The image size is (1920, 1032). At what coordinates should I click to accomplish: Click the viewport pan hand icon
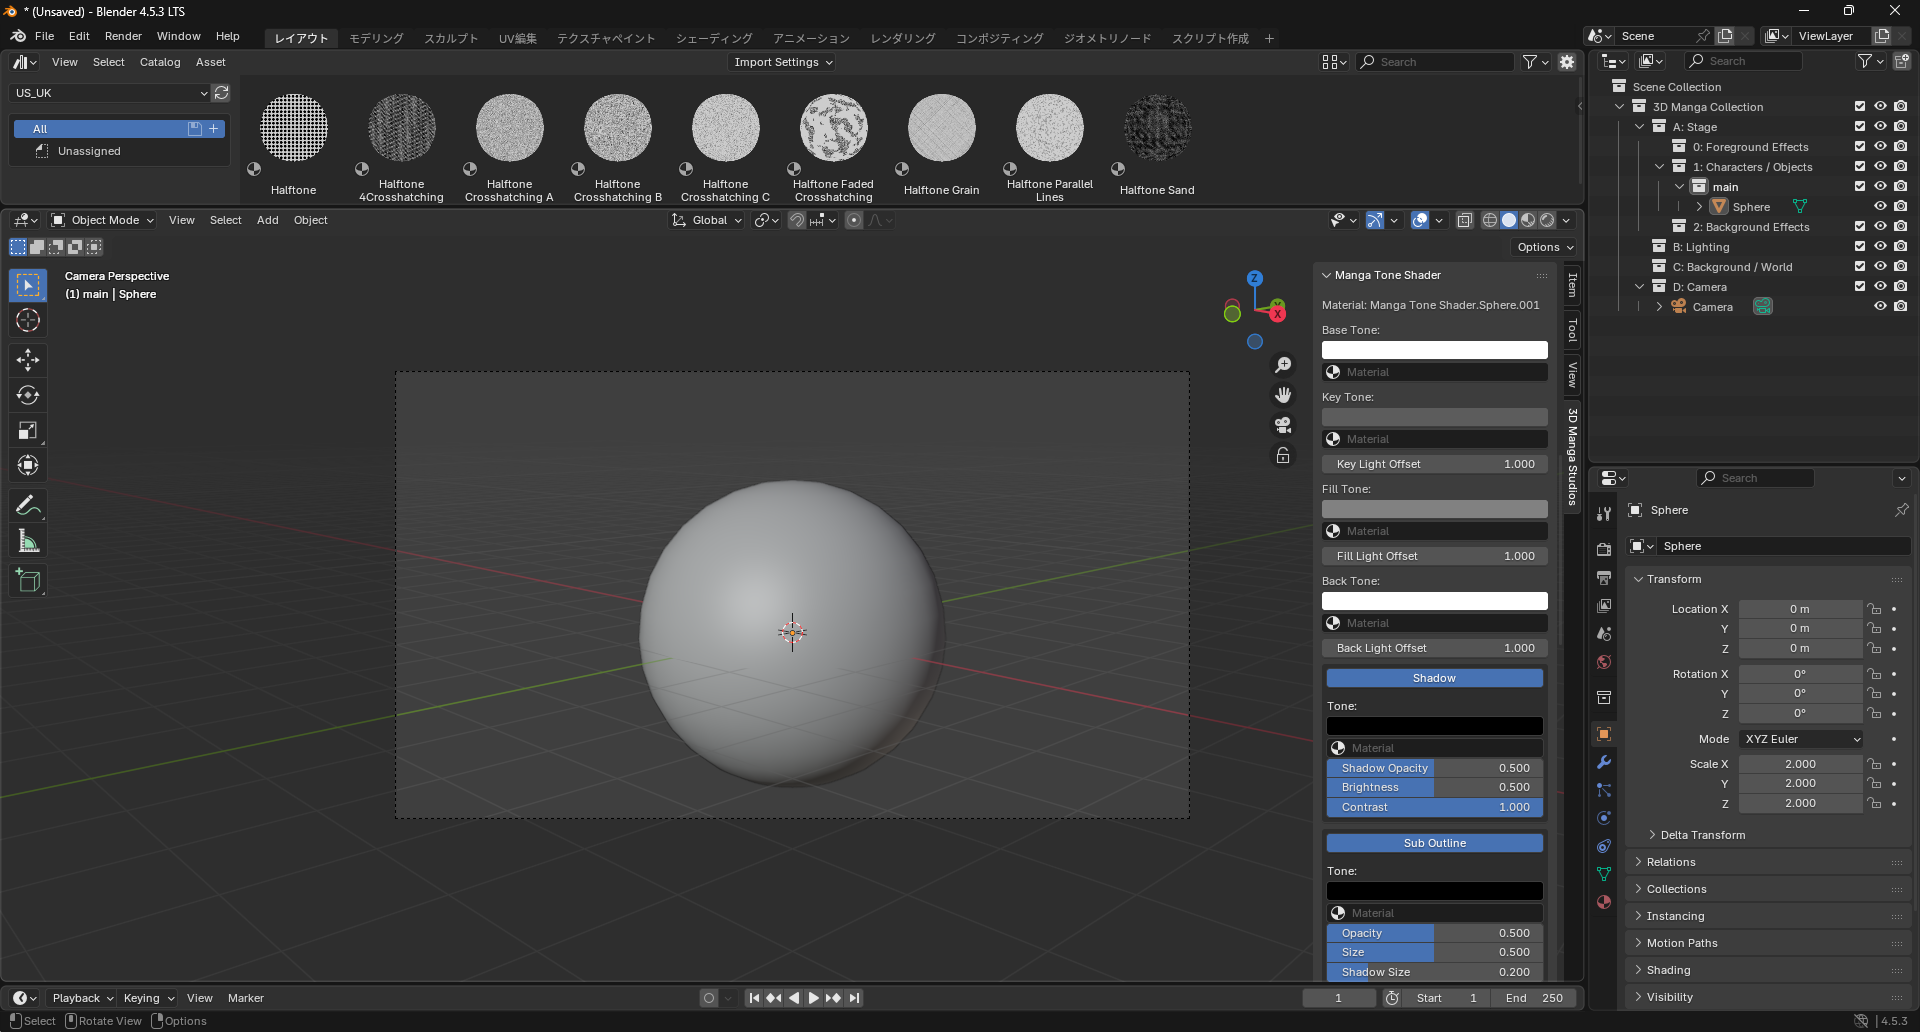click(x=1283, y=395)
